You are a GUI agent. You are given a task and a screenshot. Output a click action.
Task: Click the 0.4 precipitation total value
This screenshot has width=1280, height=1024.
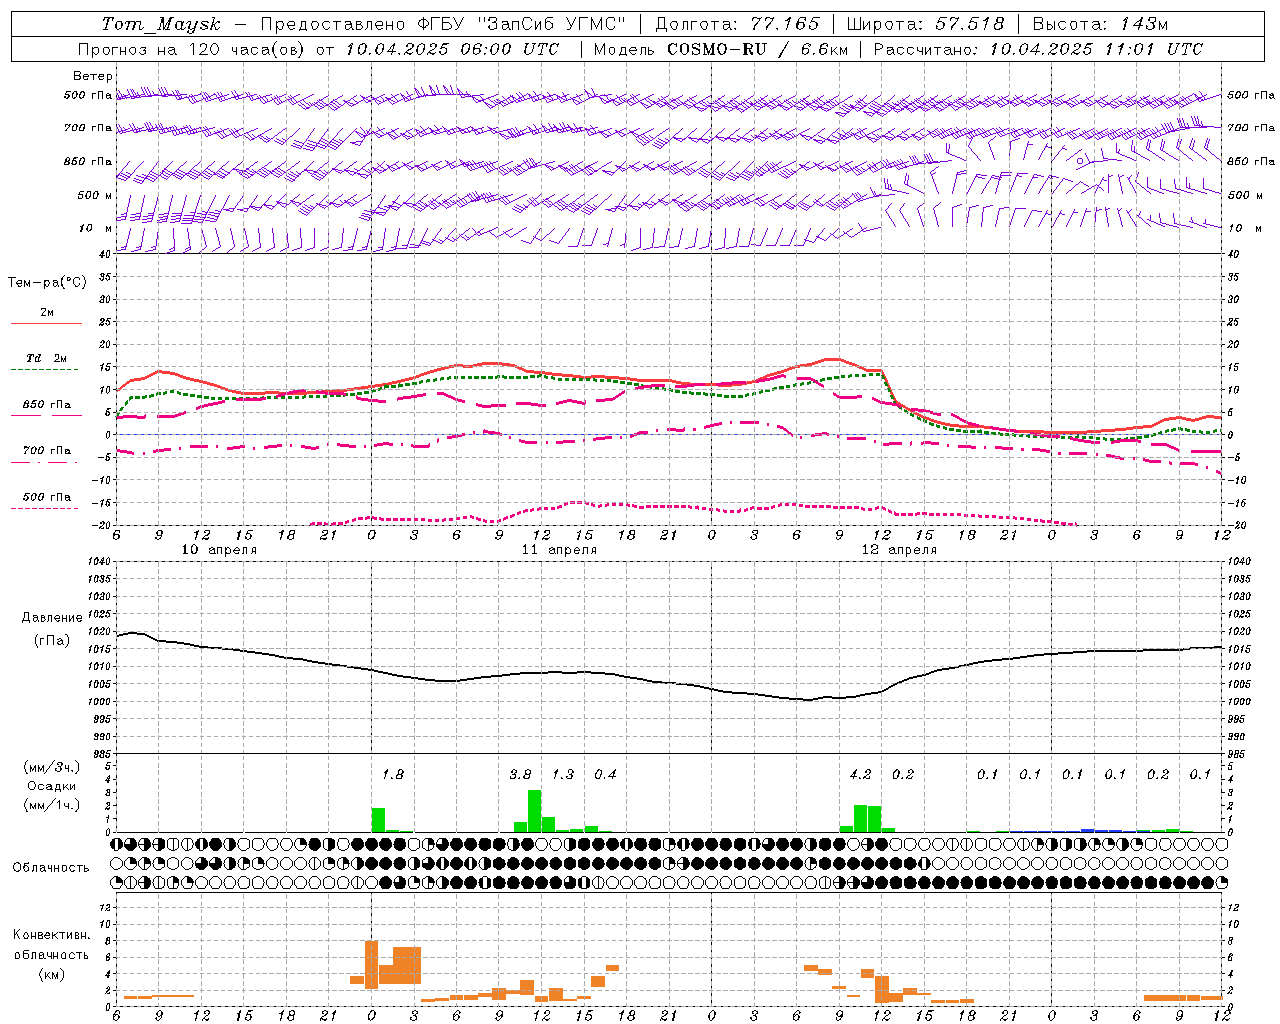coord(605,774)
